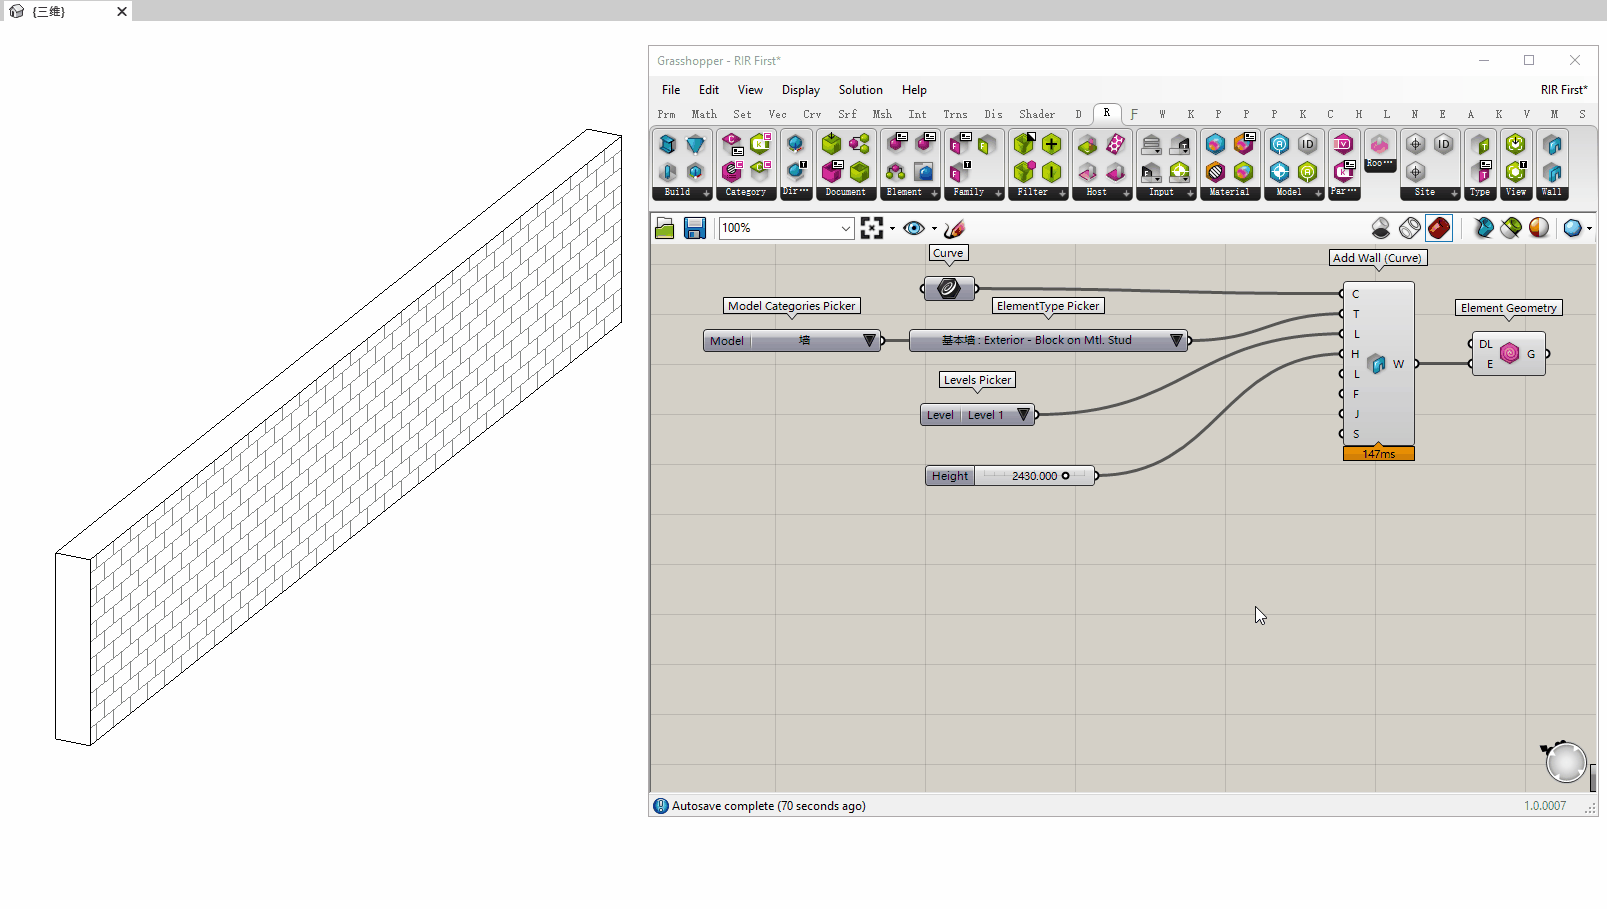Click the Zoom Extents icon in canvas toolbar
Viewport: 1607px width, 909px height.
(872, 228)
